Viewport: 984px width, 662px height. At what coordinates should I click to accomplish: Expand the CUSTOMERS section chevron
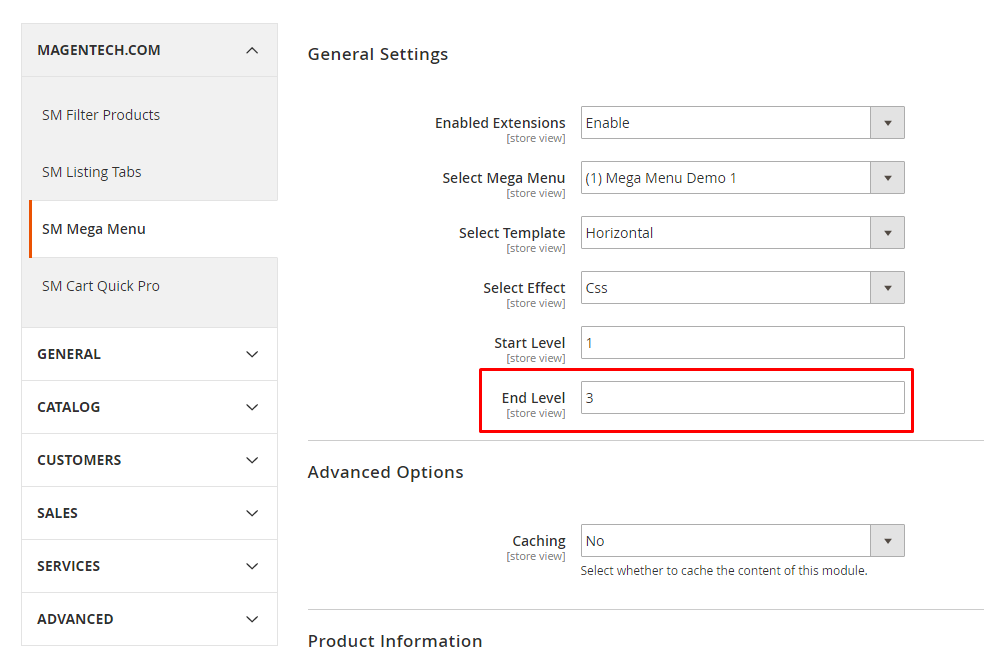(x=252, y=460)
